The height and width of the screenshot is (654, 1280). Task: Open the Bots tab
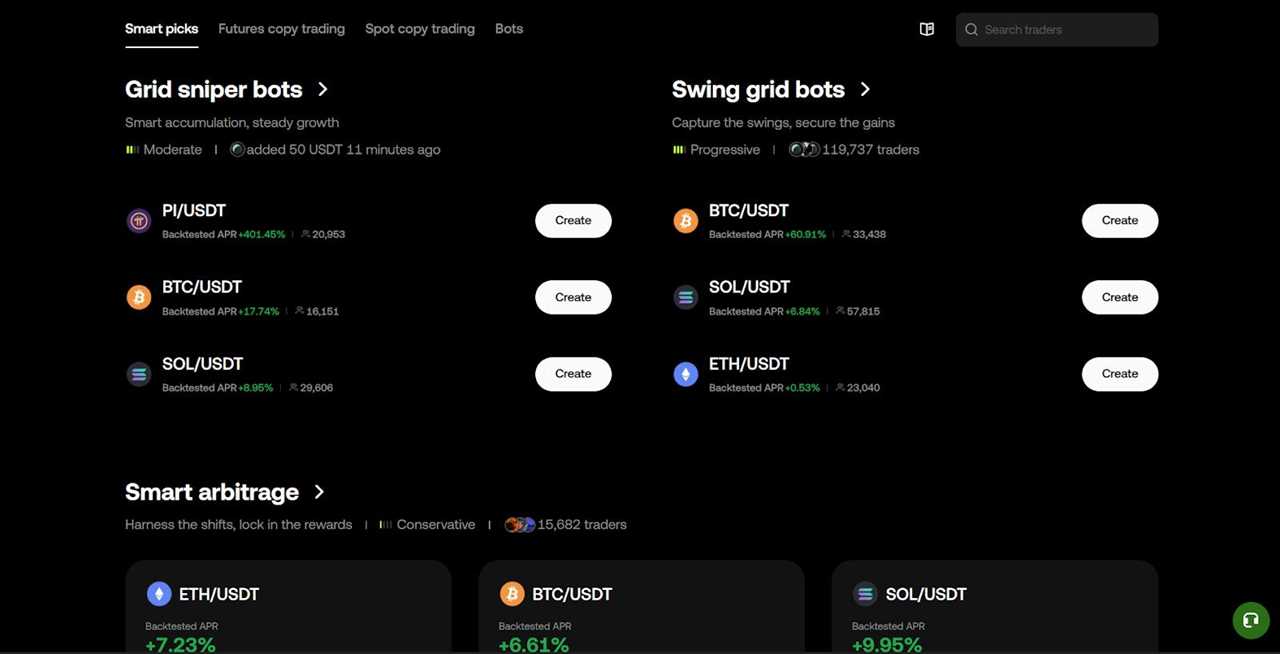[509, 28]
